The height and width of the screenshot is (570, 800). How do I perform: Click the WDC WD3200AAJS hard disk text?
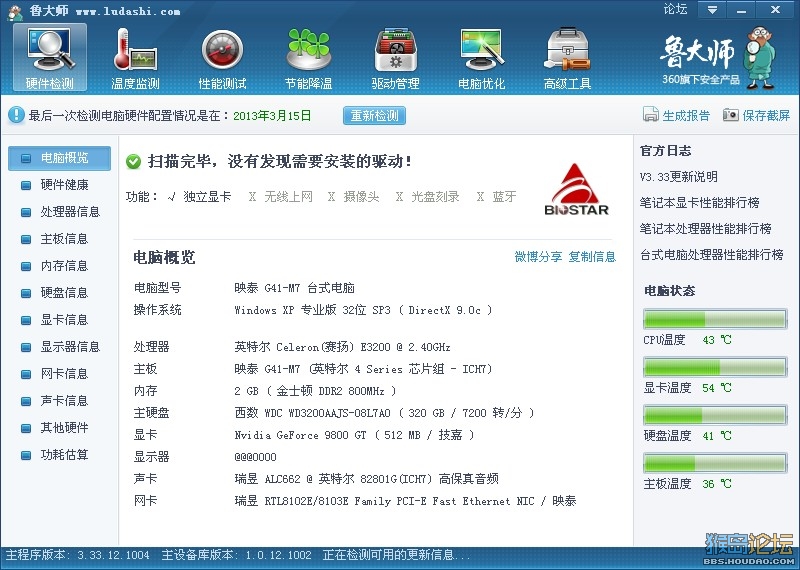pos(384,413)
